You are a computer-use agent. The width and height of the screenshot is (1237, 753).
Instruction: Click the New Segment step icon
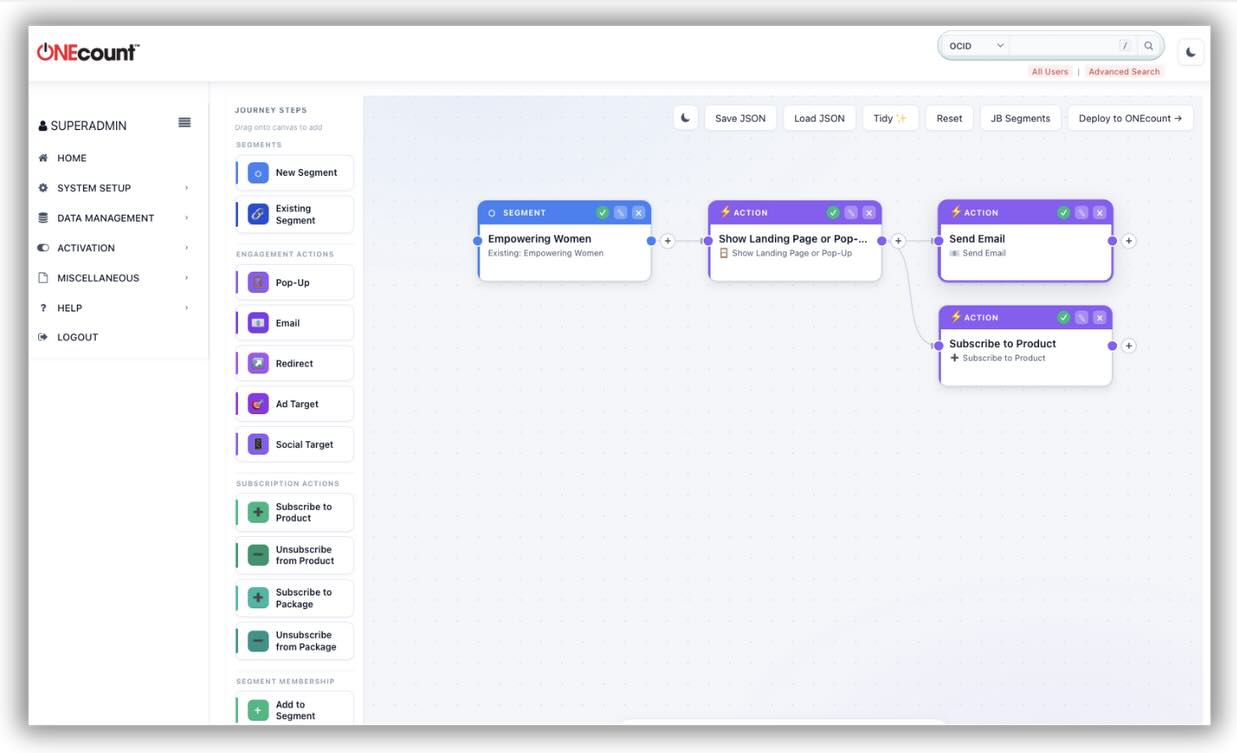pos(258,173)
